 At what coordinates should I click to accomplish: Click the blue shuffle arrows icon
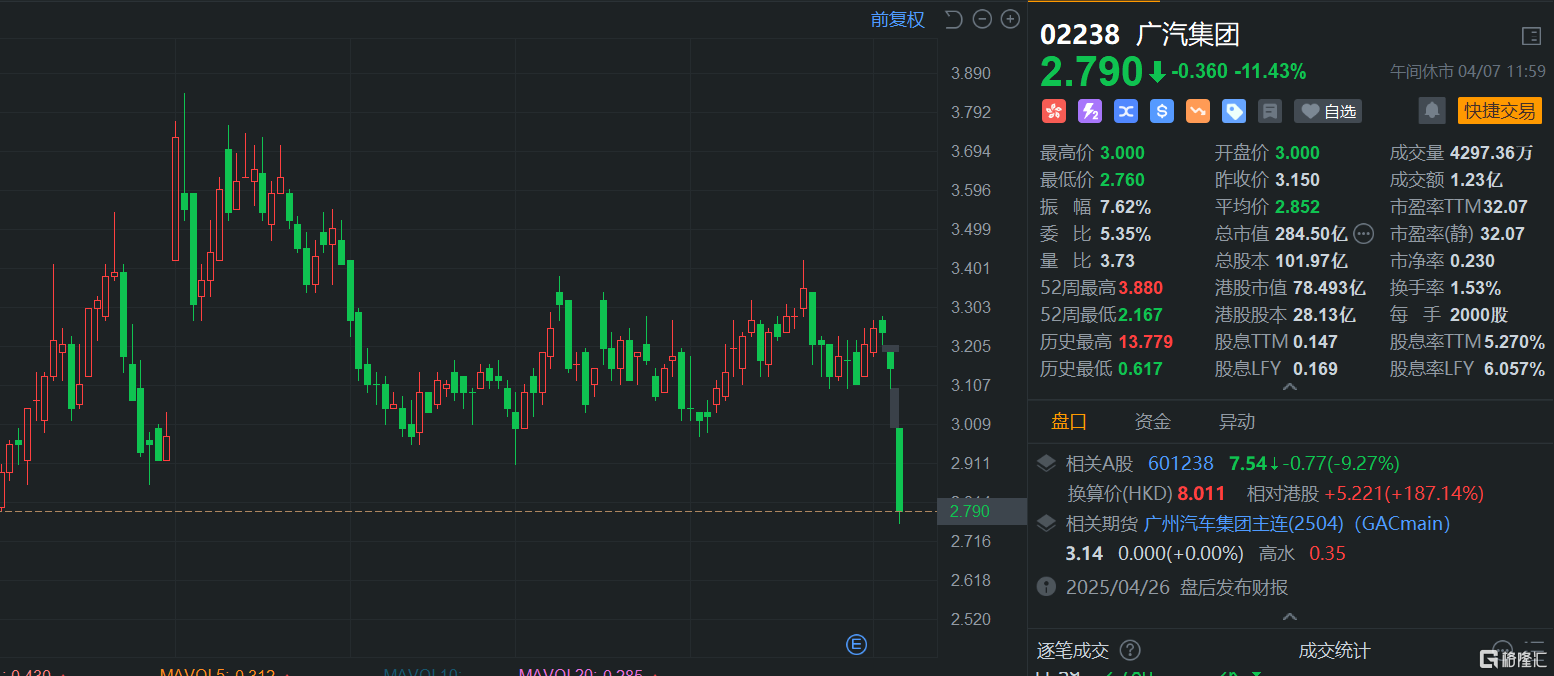tap(1126, 111)
